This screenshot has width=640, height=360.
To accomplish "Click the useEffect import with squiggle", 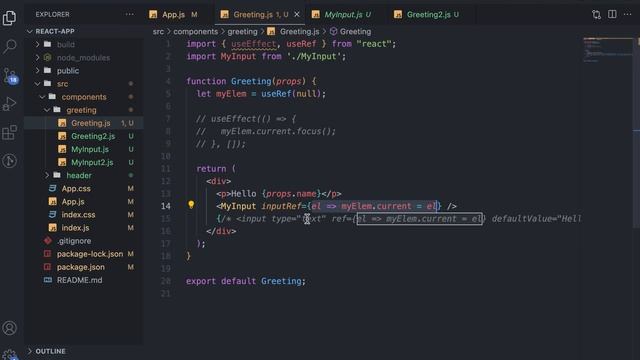I will pyautogui.click(x=253, y=44).
